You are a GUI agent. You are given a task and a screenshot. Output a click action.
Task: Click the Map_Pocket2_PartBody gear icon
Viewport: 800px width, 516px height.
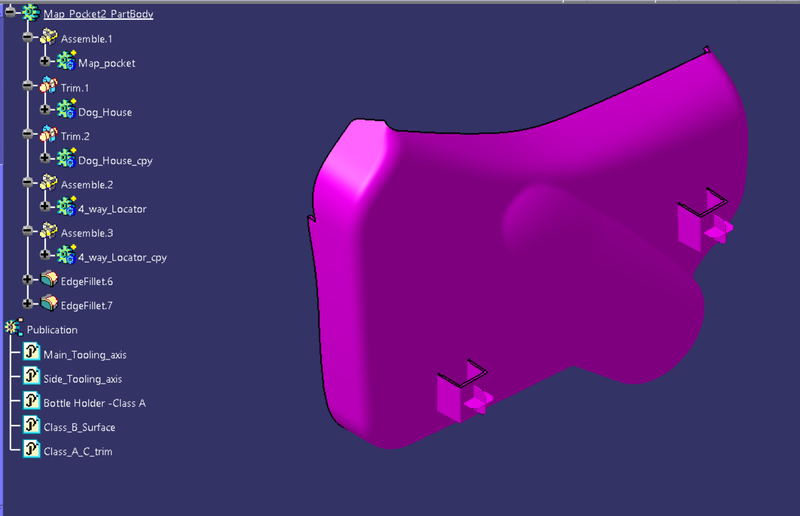[x=31, y=12]
